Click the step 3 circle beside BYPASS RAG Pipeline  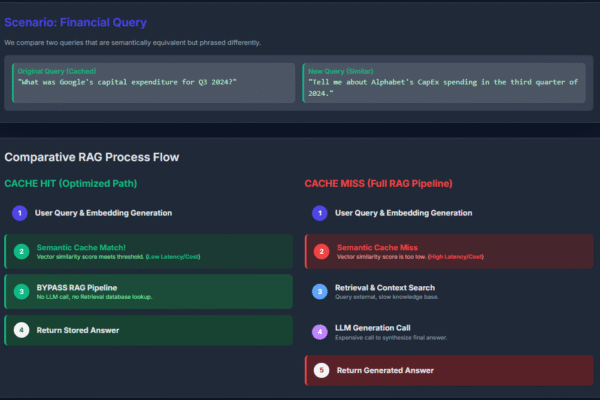coord(20,291)
